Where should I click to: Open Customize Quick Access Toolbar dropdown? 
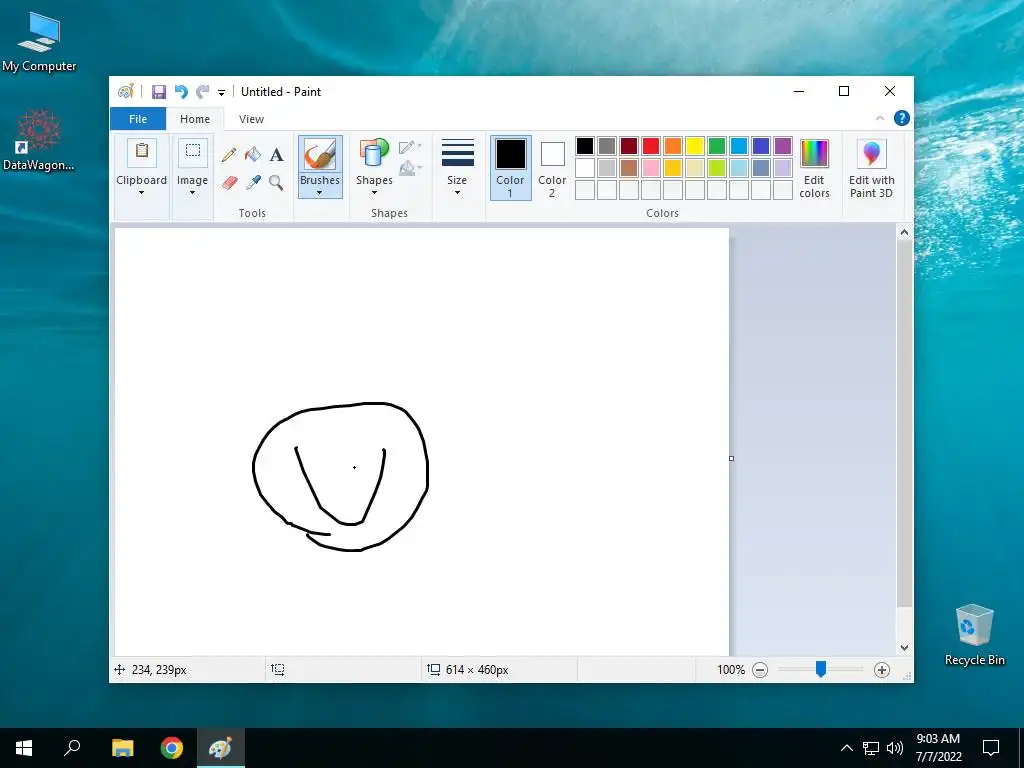221,93
